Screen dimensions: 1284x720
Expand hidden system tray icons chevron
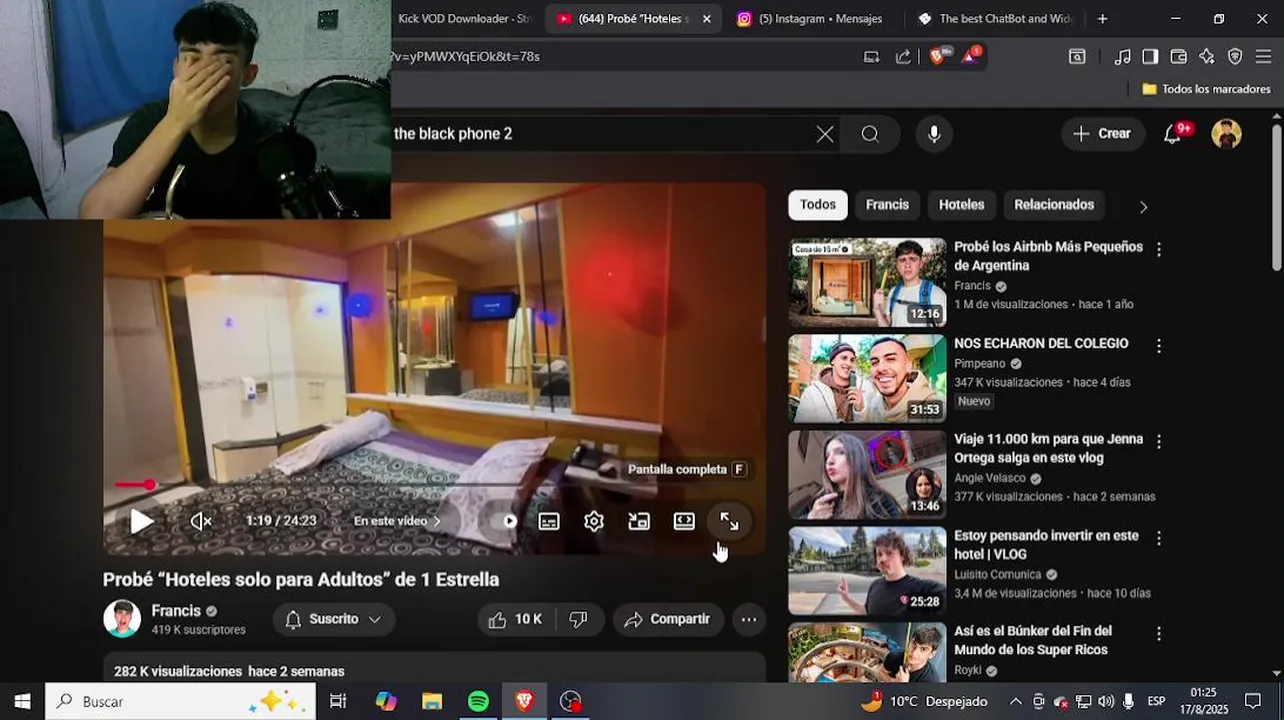pyautogui.click(x=1015, y=701)
